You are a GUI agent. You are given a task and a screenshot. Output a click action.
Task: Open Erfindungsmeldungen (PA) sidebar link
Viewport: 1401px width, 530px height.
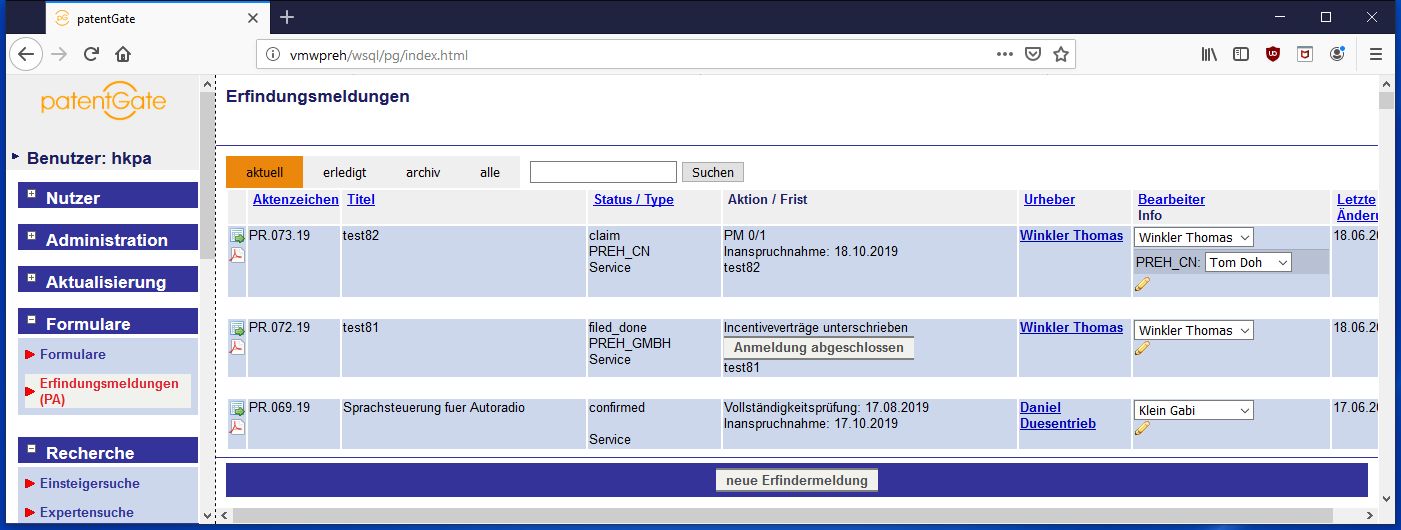tap(109, 391)
